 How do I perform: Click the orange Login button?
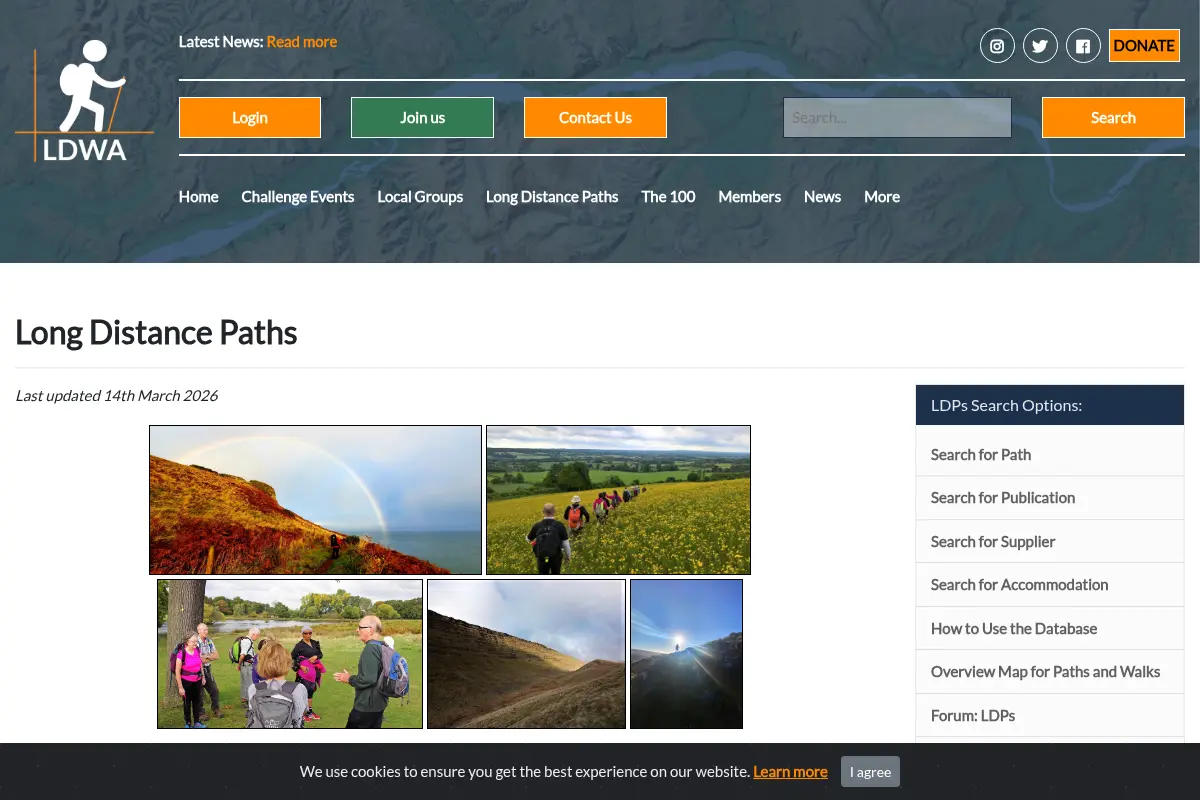250,118
